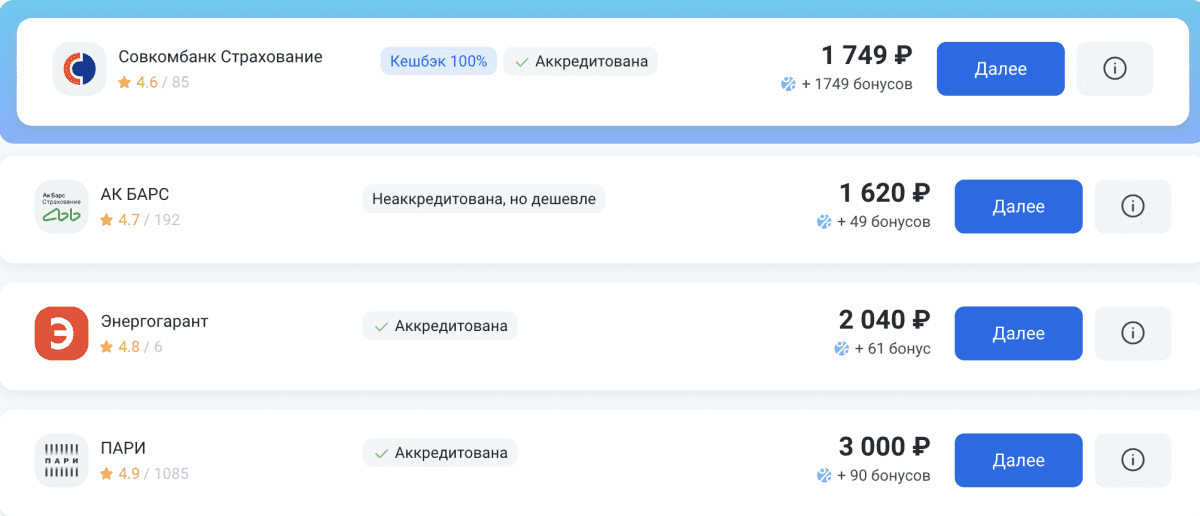1200x516 pixels.
Task: Show info details for Энергогарант offer
Action: point(1132,334)
